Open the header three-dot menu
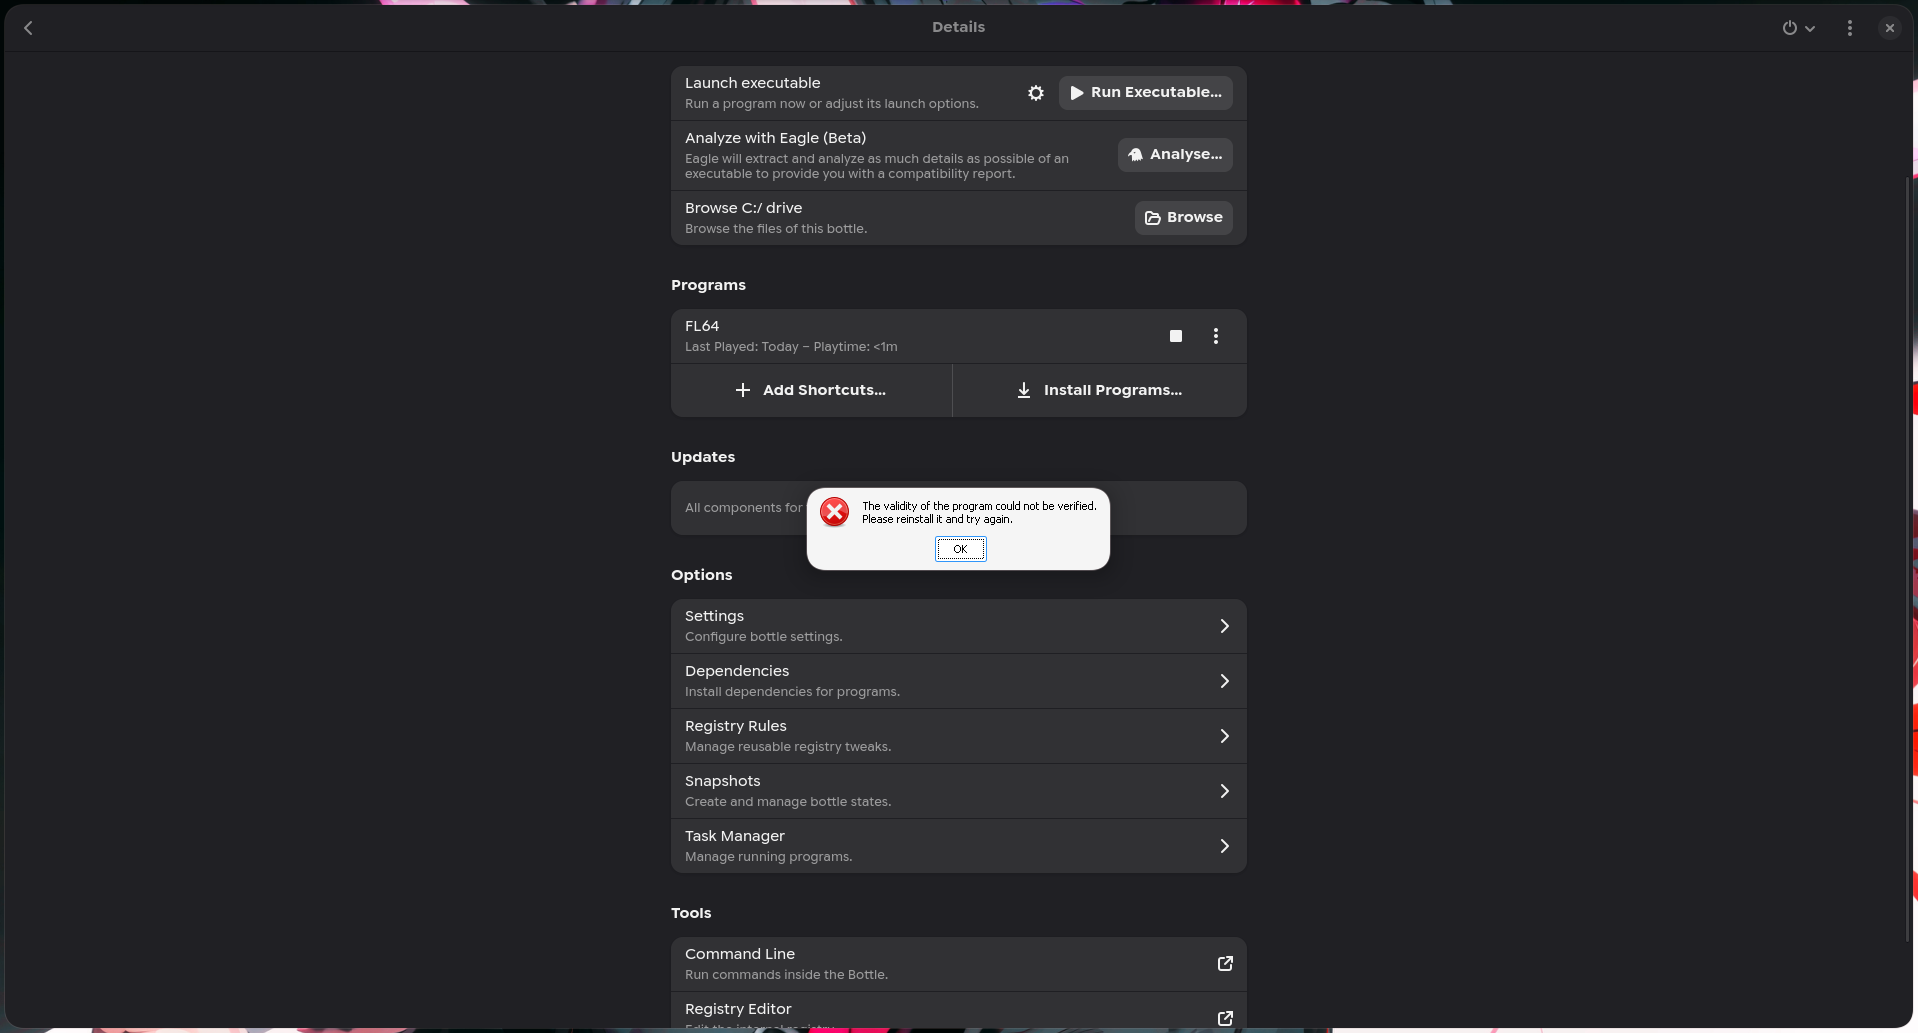1918x1033 pixels. point(1849,28)
